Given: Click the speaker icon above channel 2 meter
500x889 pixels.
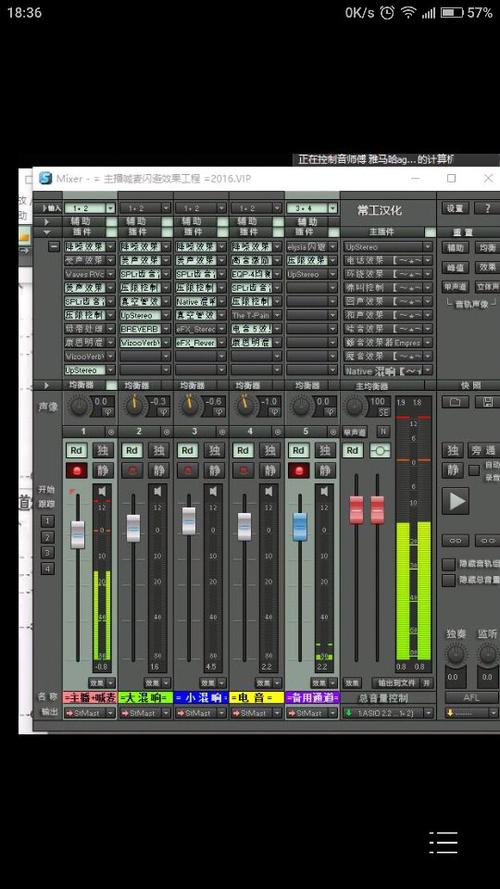Looking at the screenshot, I should pos(158,490).
